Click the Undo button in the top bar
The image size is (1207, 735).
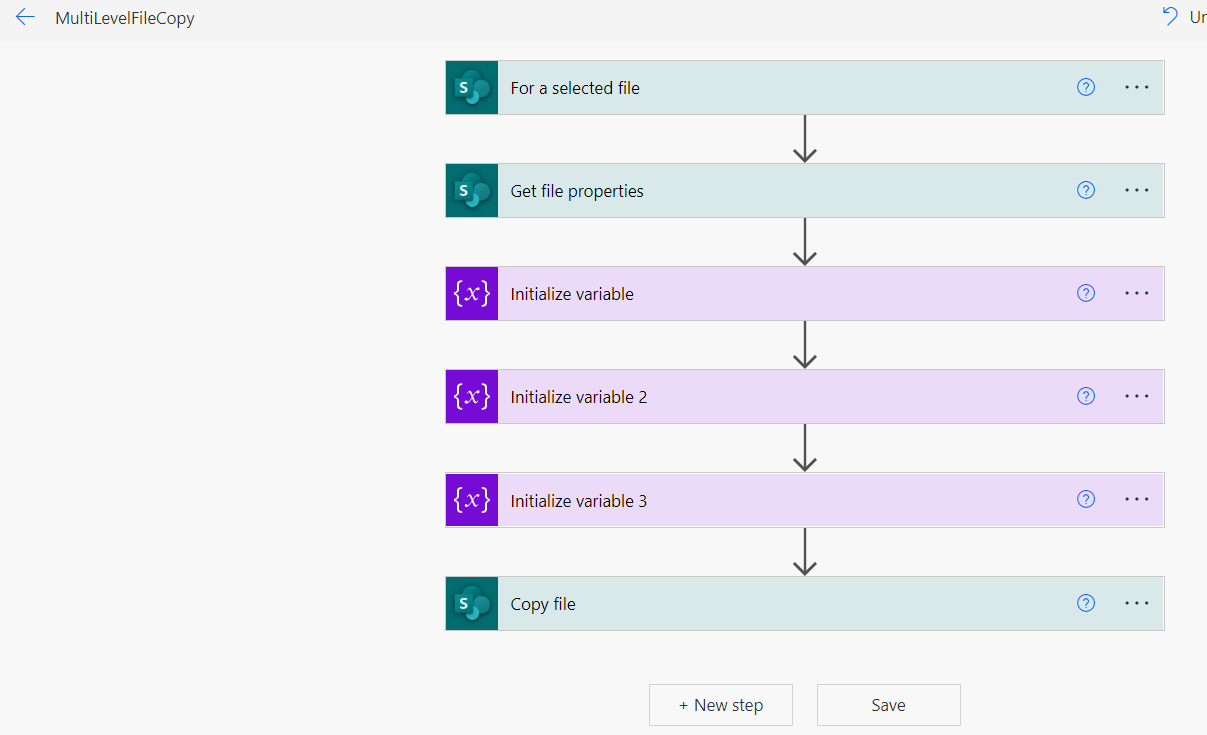1184,17
